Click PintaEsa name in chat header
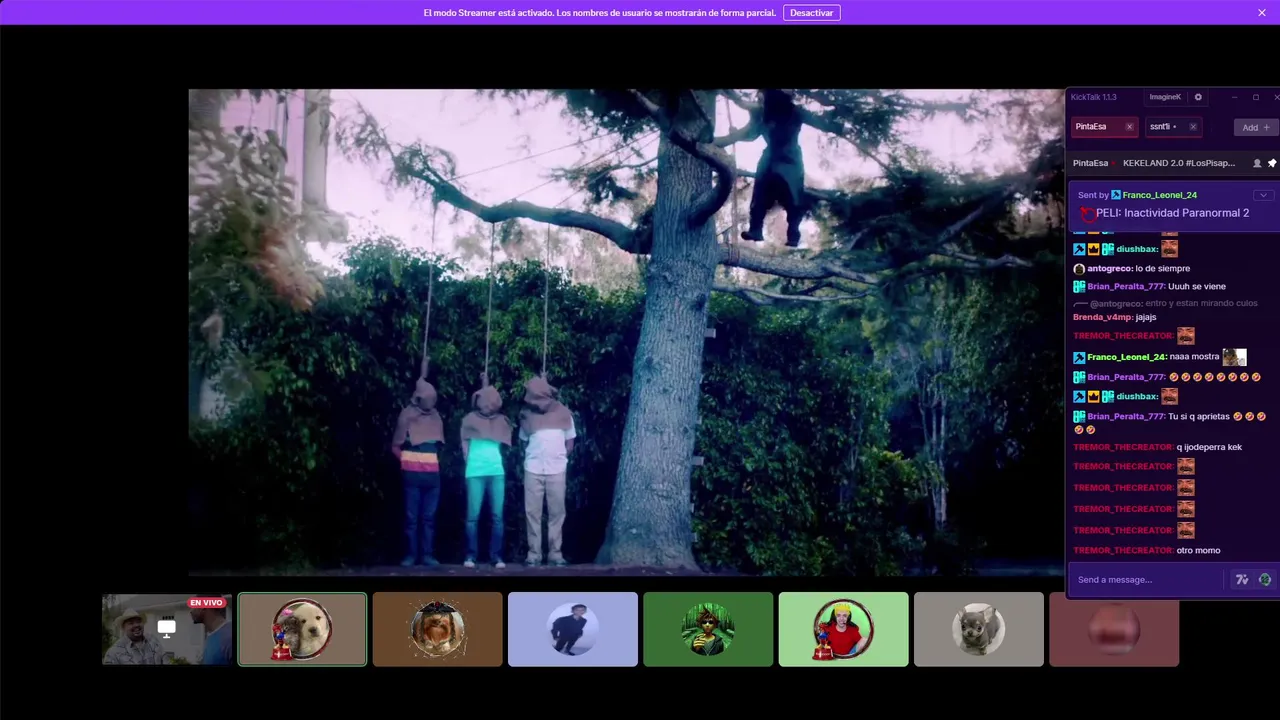This screenshot has height=720, width=1280. pos(1090,163)
